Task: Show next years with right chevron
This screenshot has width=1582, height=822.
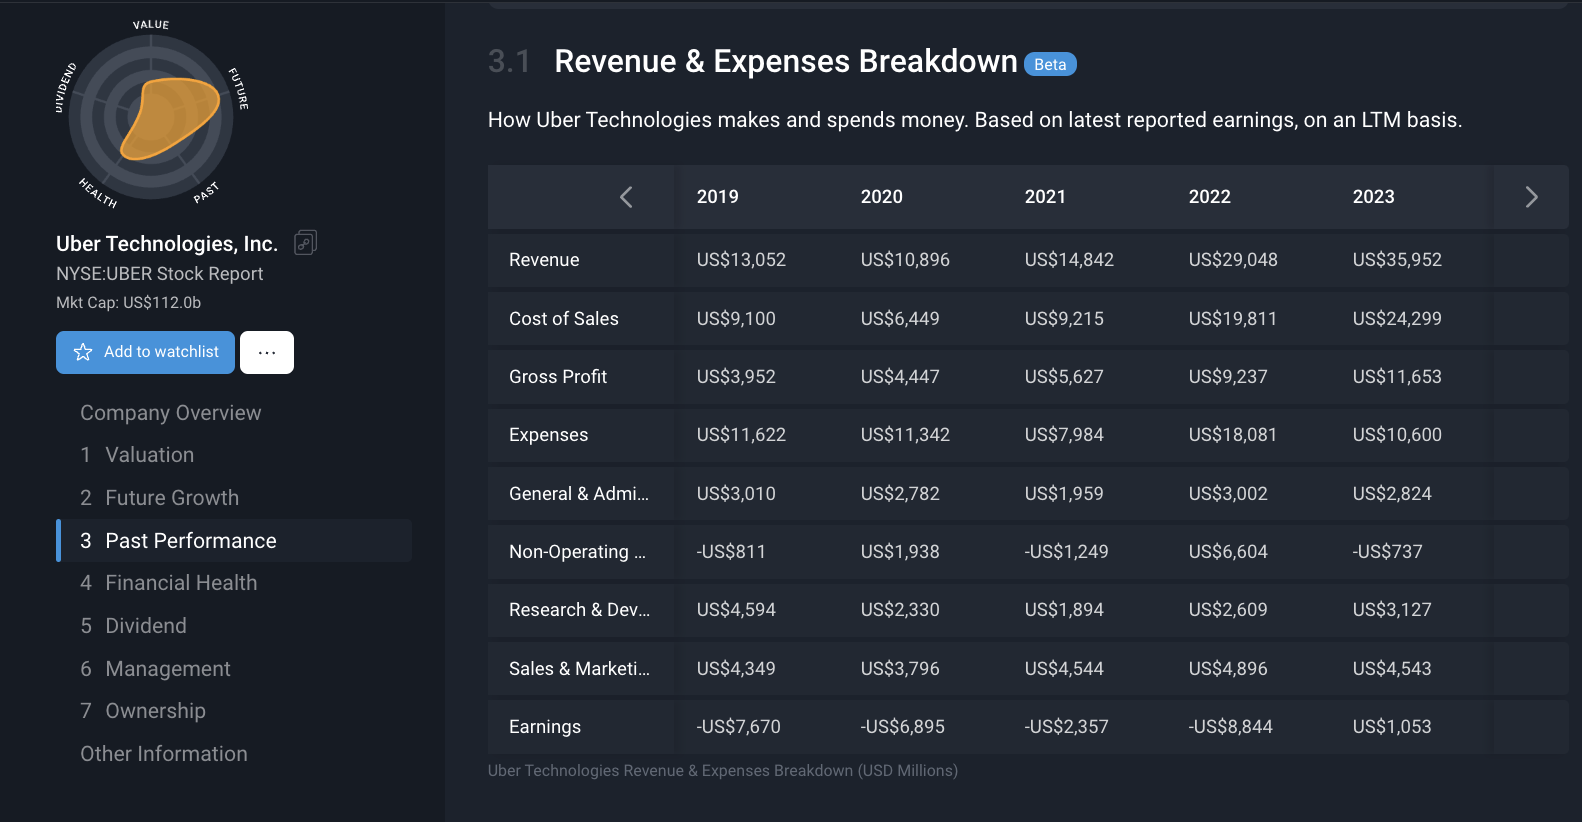Action: [1531, 197]
